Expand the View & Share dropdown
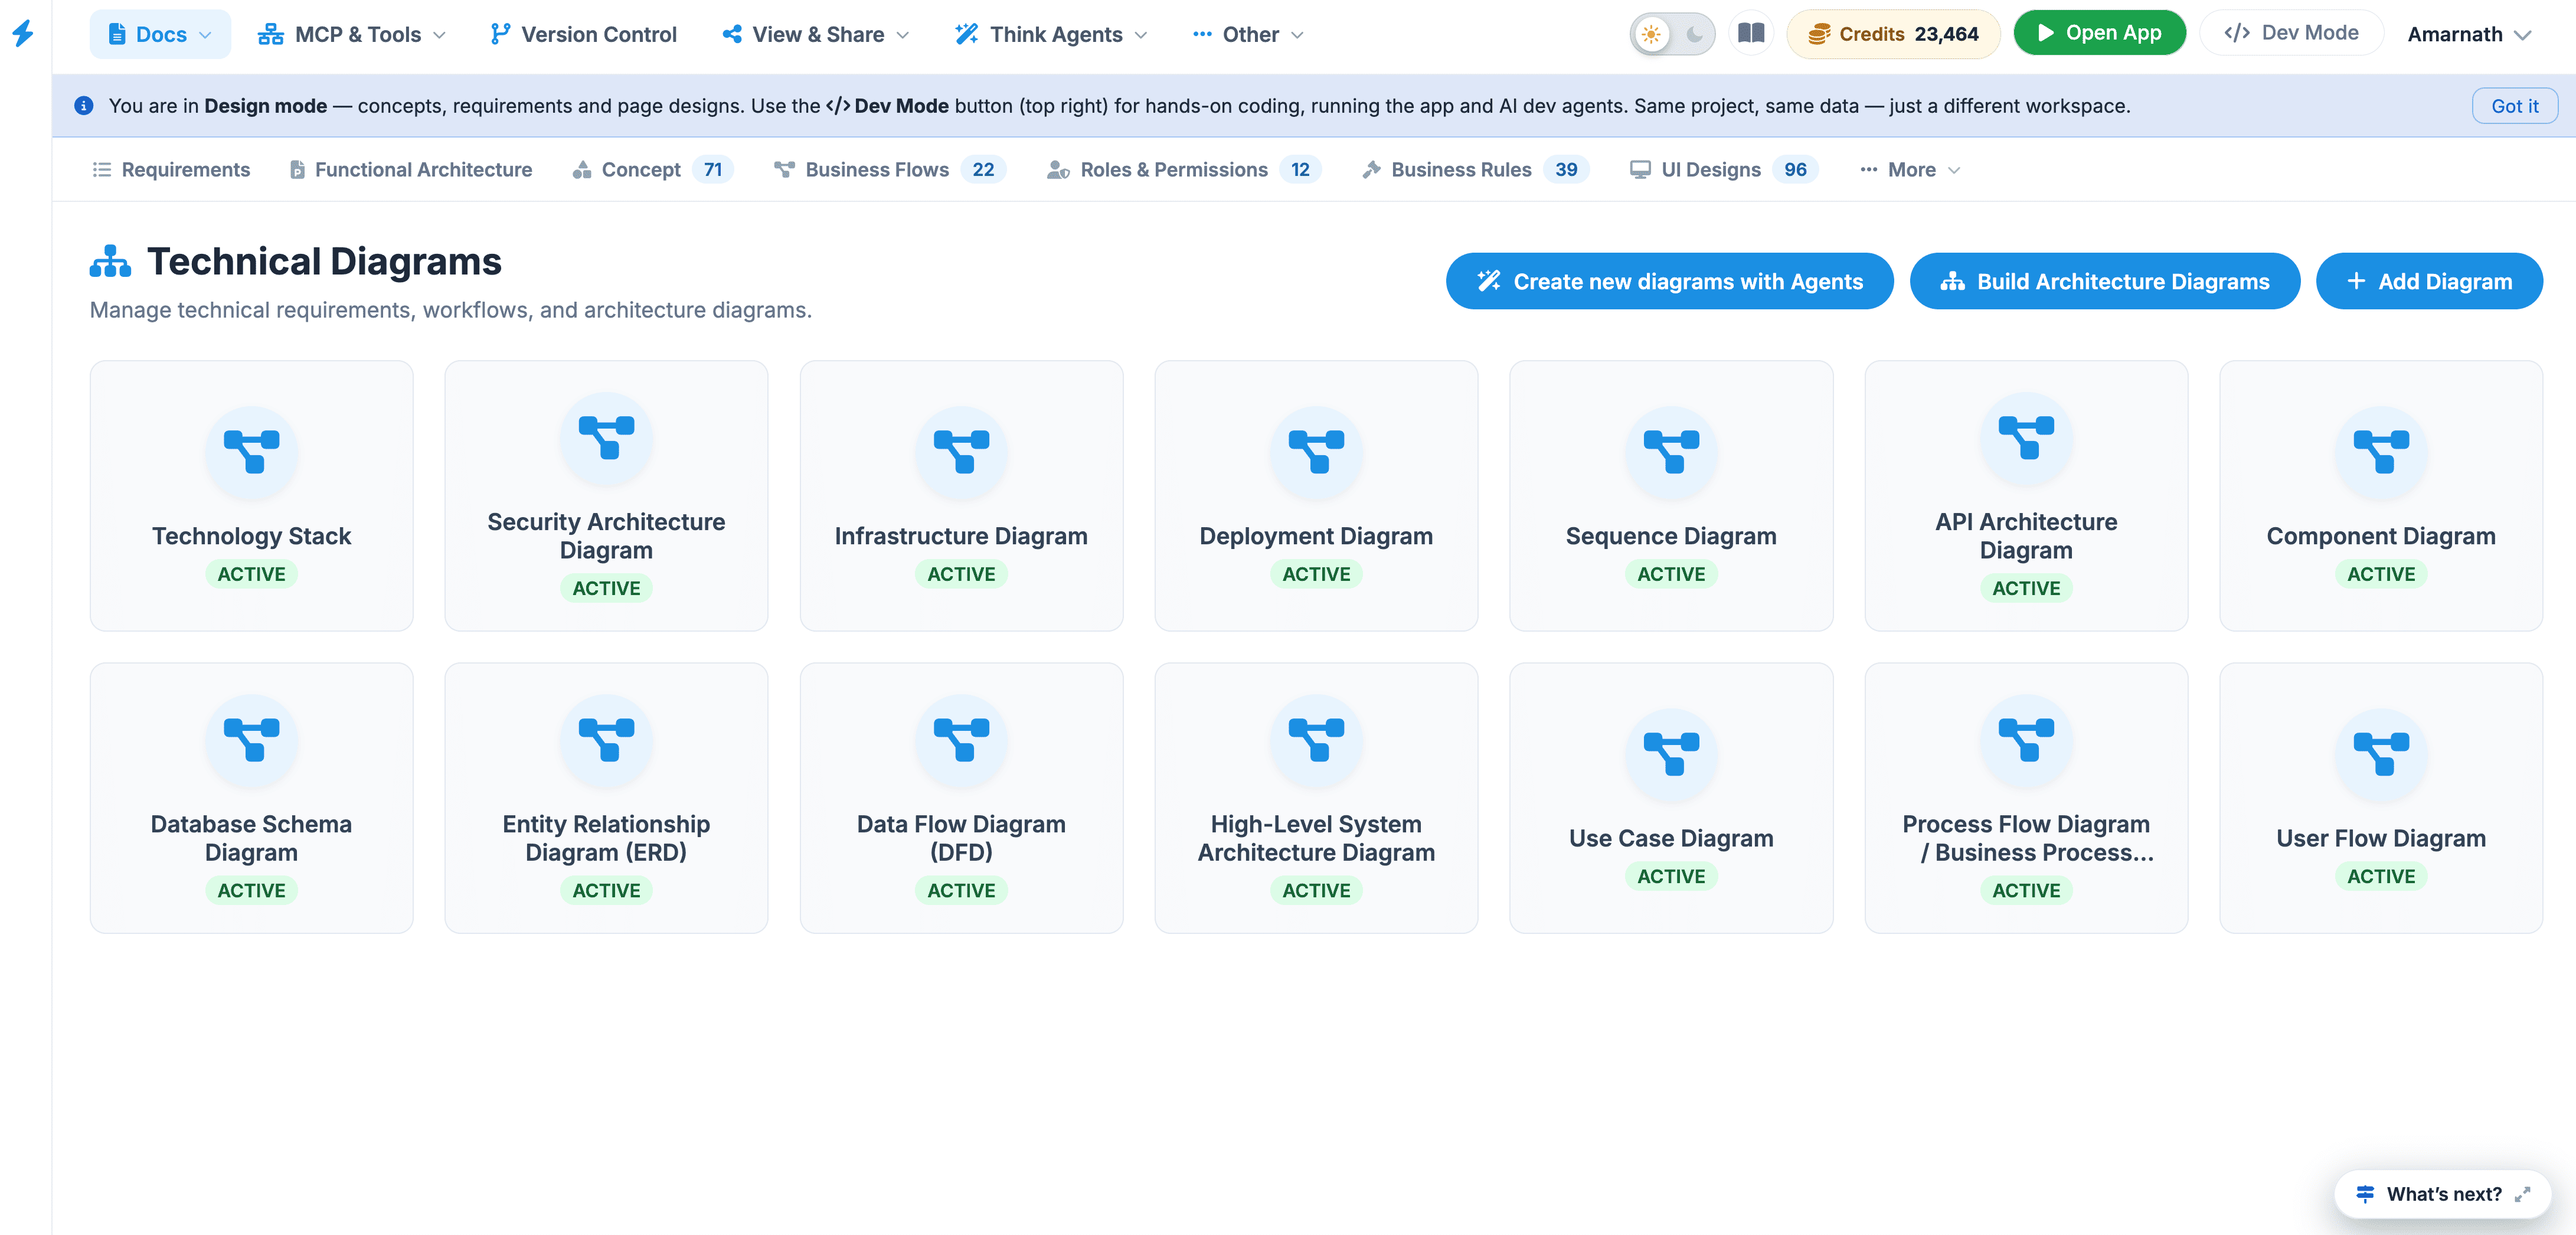Screen dimensions: 2576x1235 (x=816, y=34)
